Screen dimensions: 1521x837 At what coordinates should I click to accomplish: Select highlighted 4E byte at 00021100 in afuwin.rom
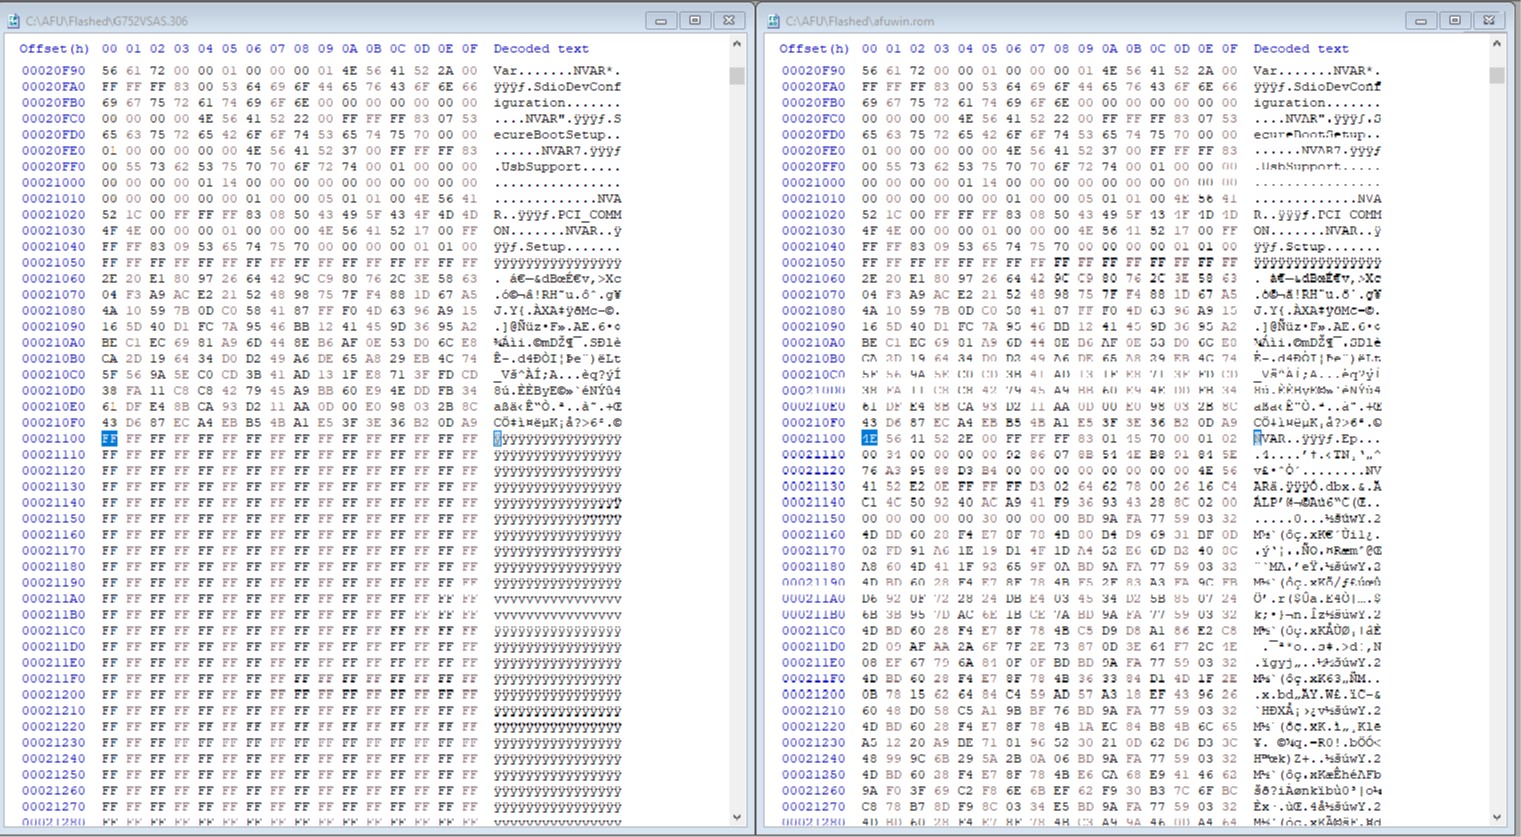pos(869,439)
